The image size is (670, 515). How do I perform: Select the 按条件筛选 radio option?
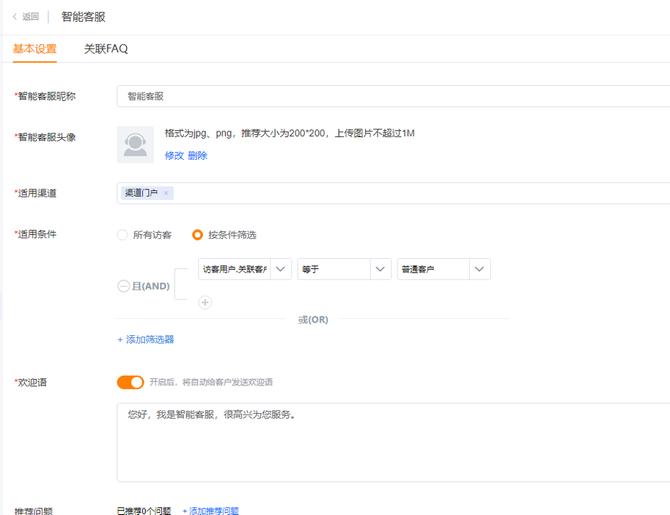pos(198,235)
